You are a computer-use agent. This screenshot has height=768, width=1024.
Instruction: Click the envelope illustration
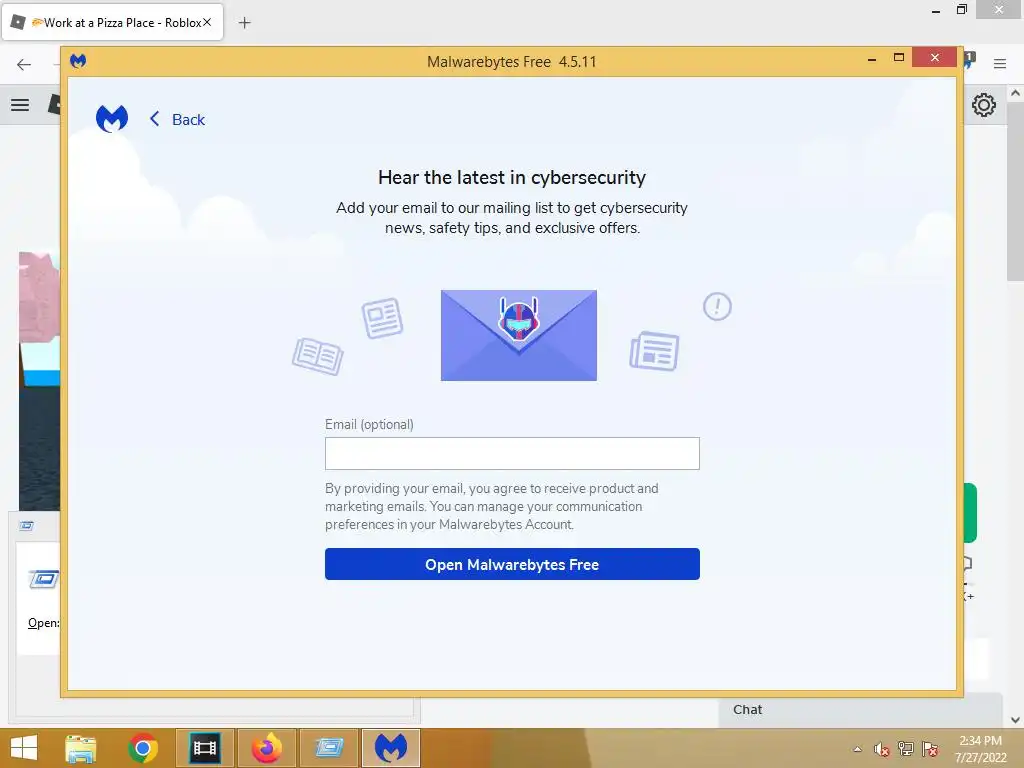click(519, 335)
